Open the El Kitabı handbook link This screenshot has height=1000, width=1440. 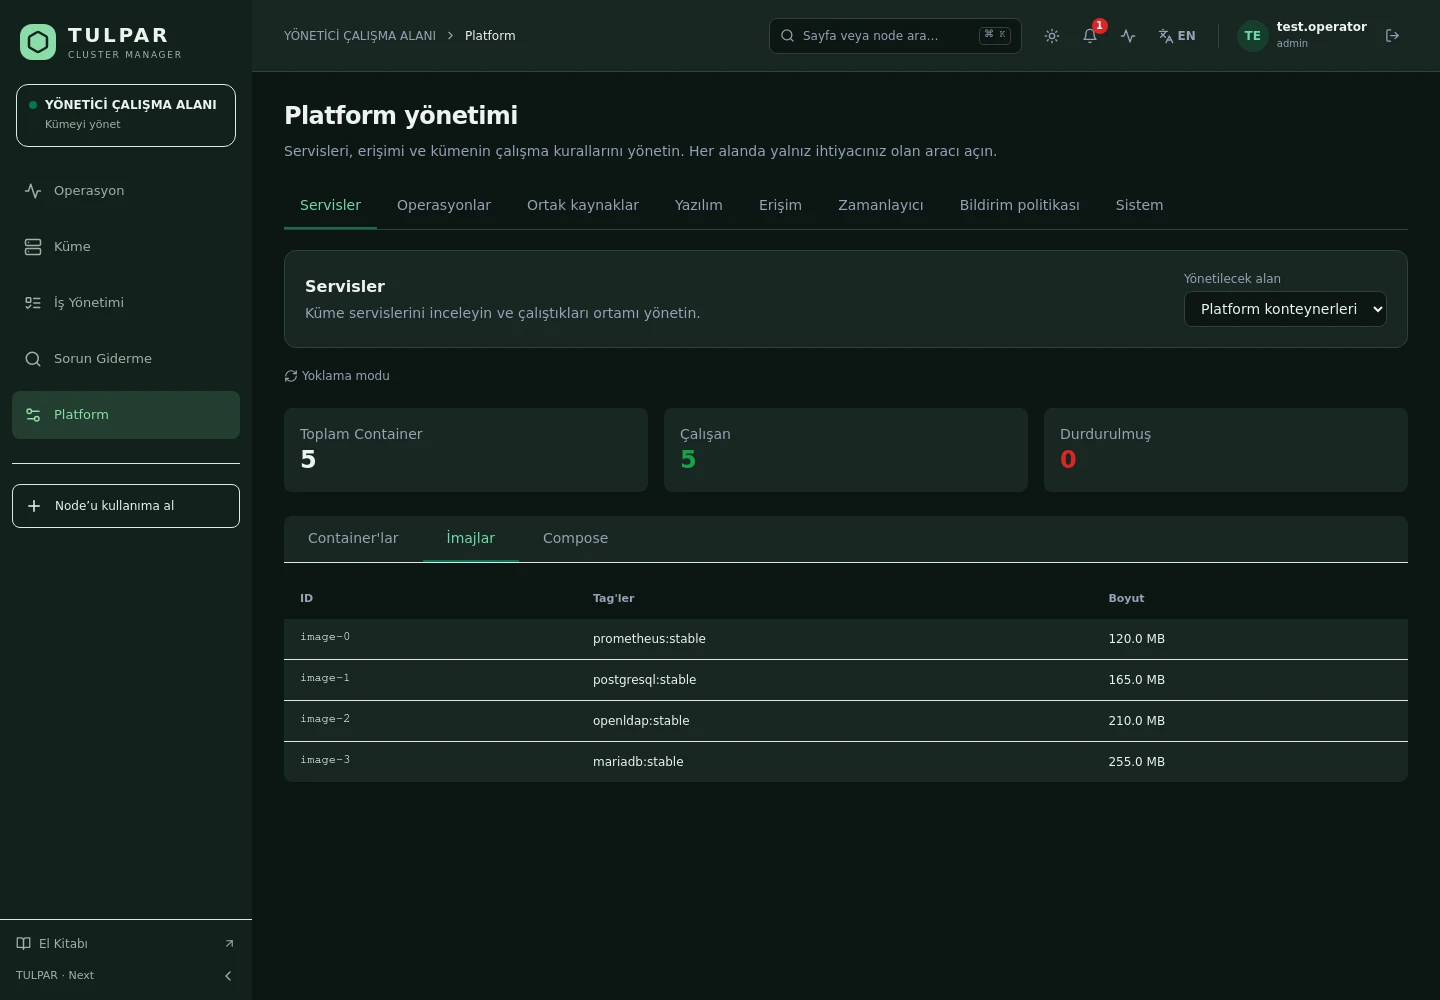[63, 944]
